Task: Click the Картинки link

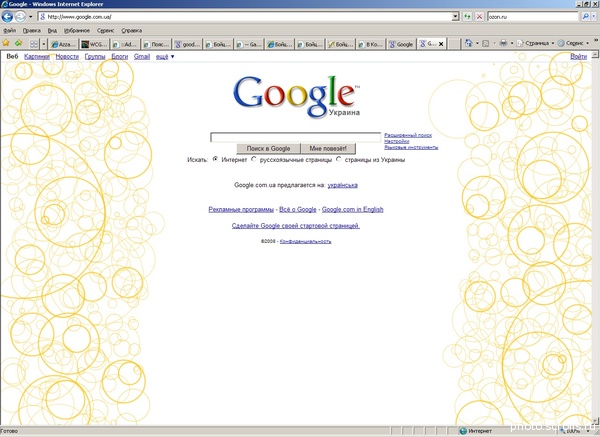Action: coord(37,57)
